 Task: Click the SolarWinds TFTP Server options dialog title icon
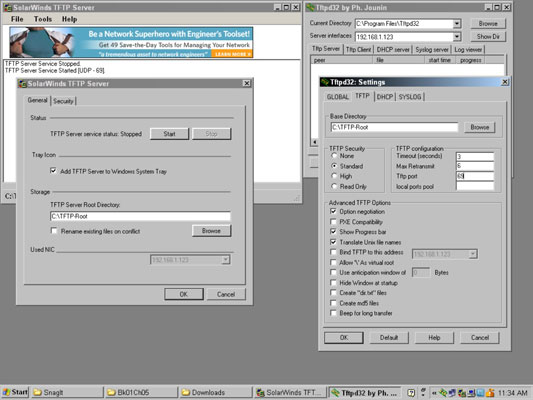[x=22, y=84]
